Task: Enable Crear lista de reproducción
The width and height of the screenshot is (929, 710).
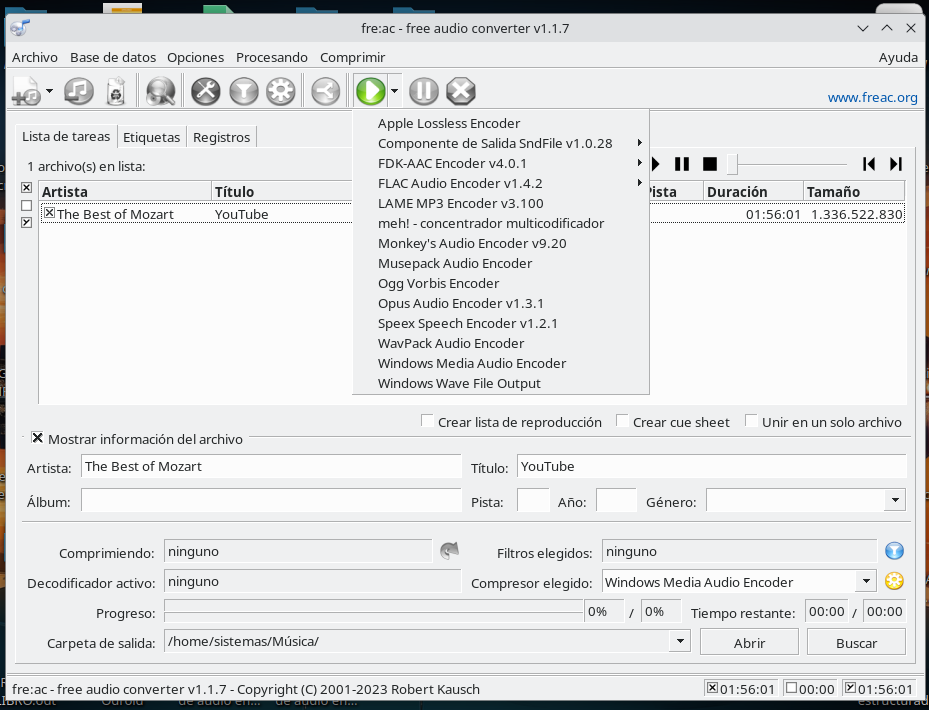Action: [427, 421]
